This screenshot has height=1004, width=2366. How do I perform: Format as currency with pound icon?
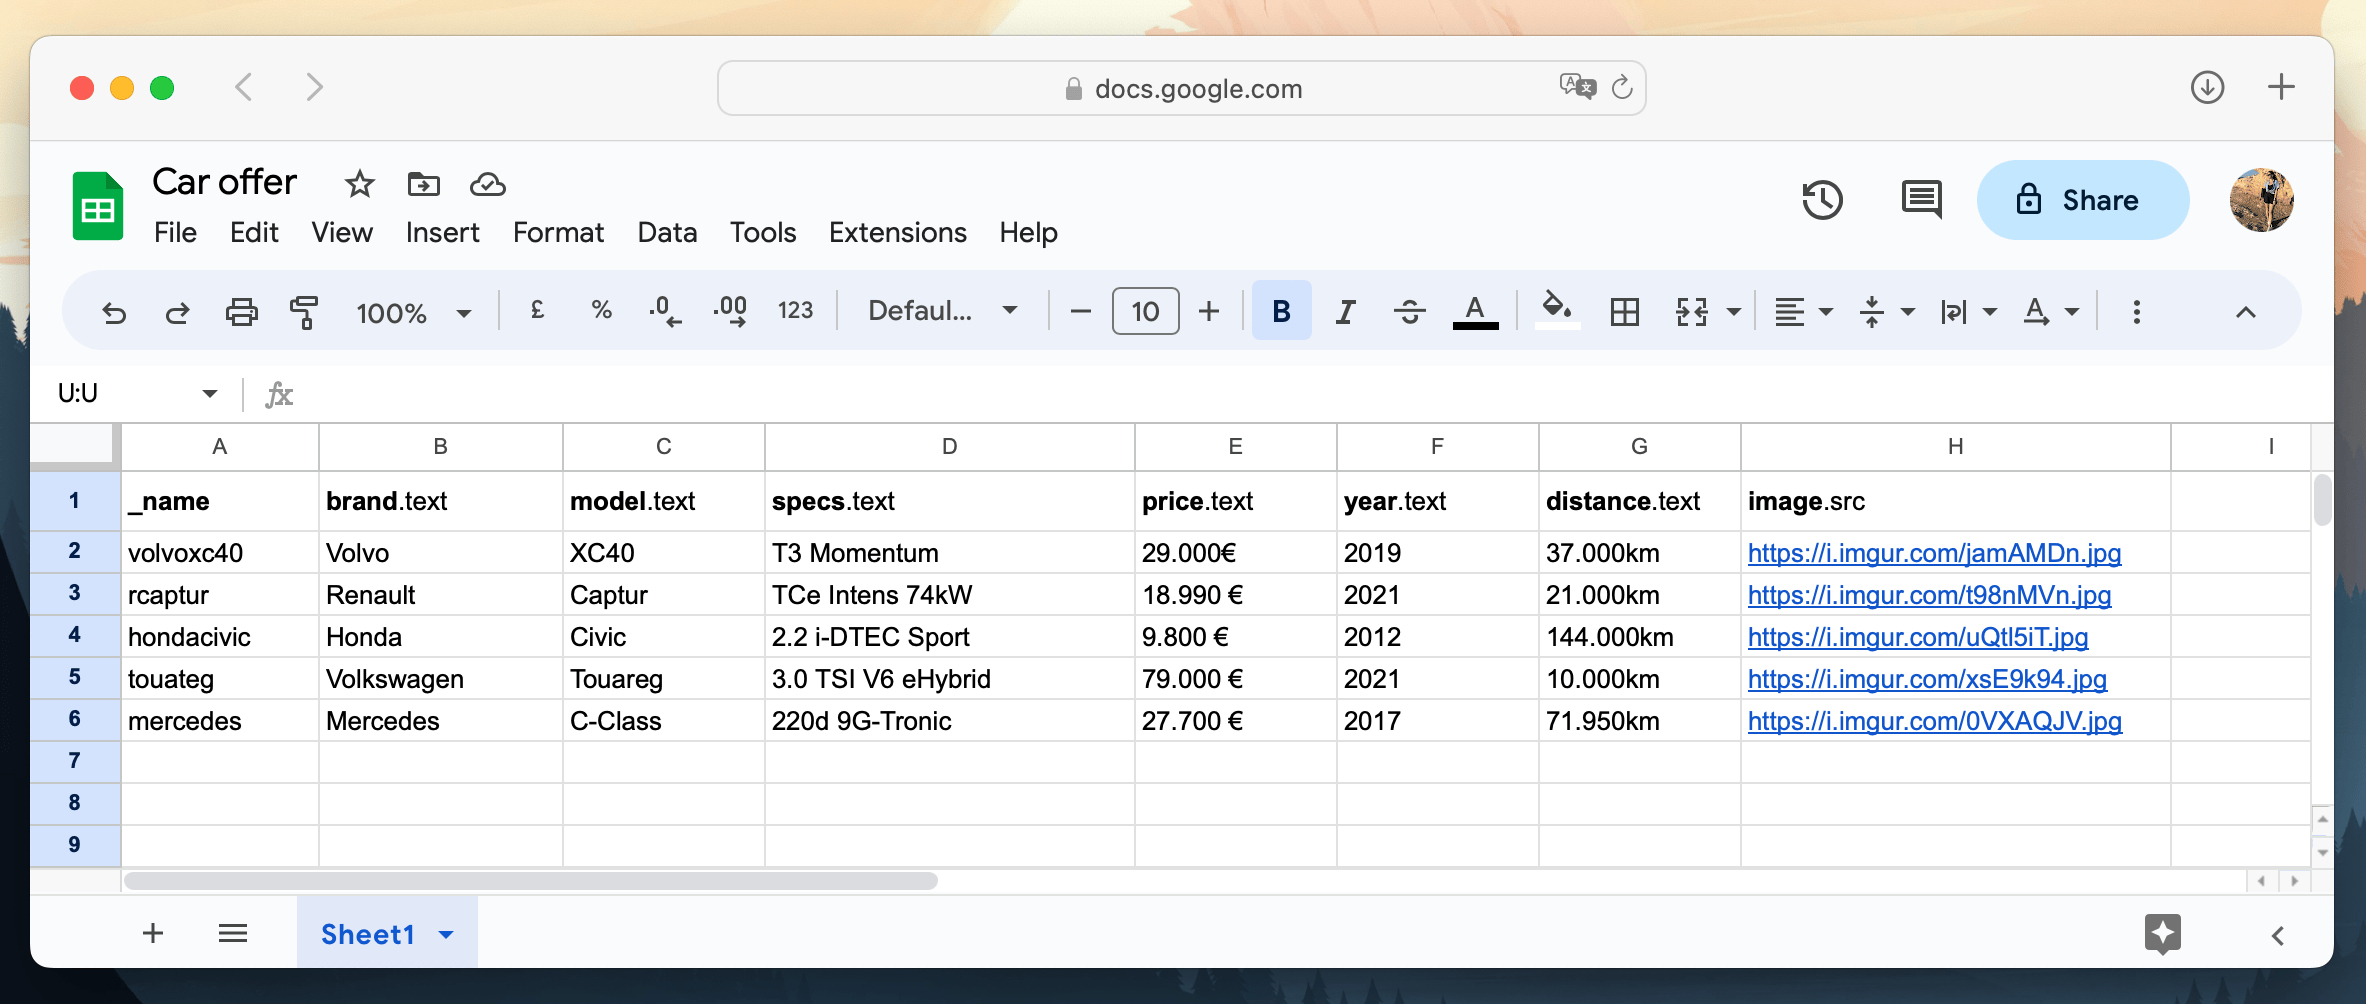pyautogui.click(x=537, y=310)
